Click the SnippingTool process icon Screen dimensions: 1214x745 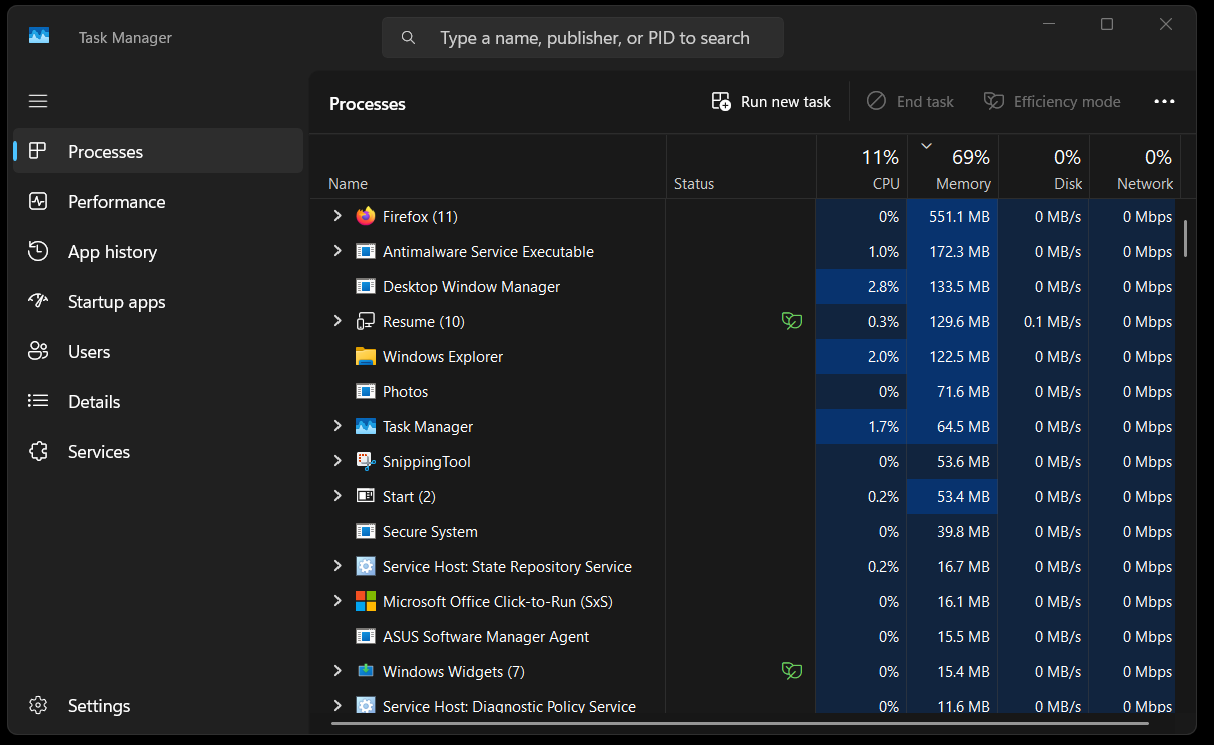[x=366, y=461]
